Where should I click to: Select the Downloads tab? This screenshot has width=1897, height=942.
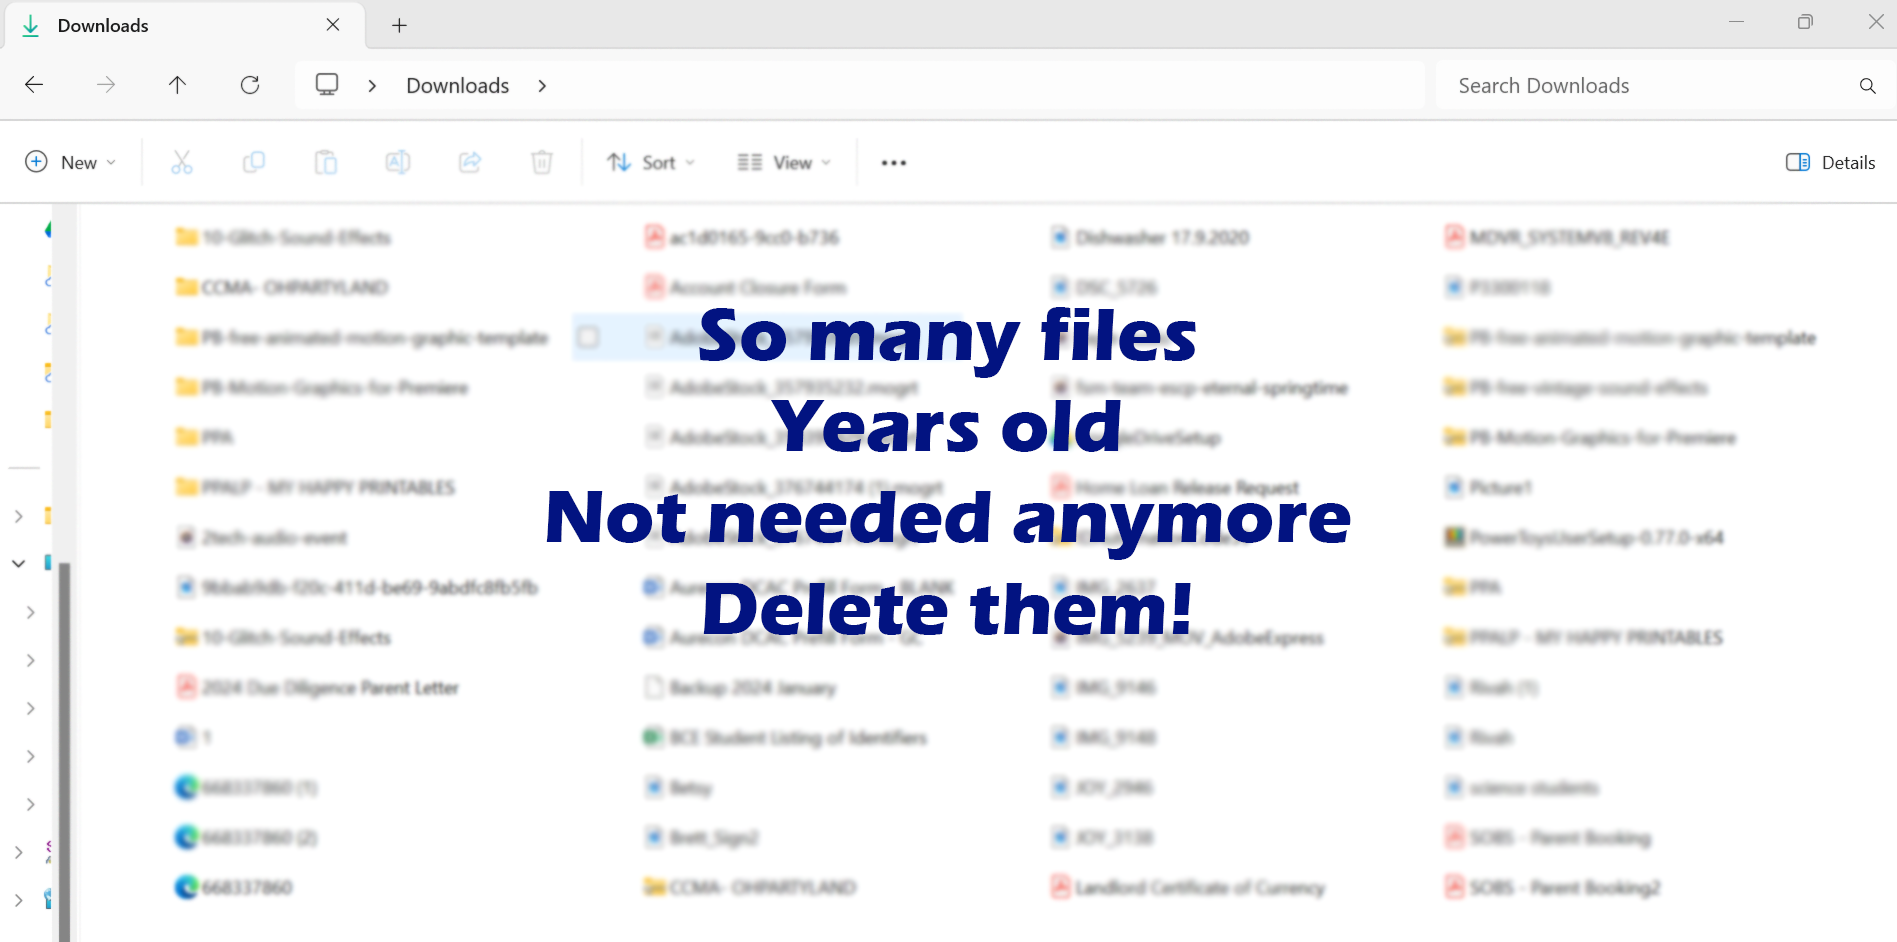point(103,25)
